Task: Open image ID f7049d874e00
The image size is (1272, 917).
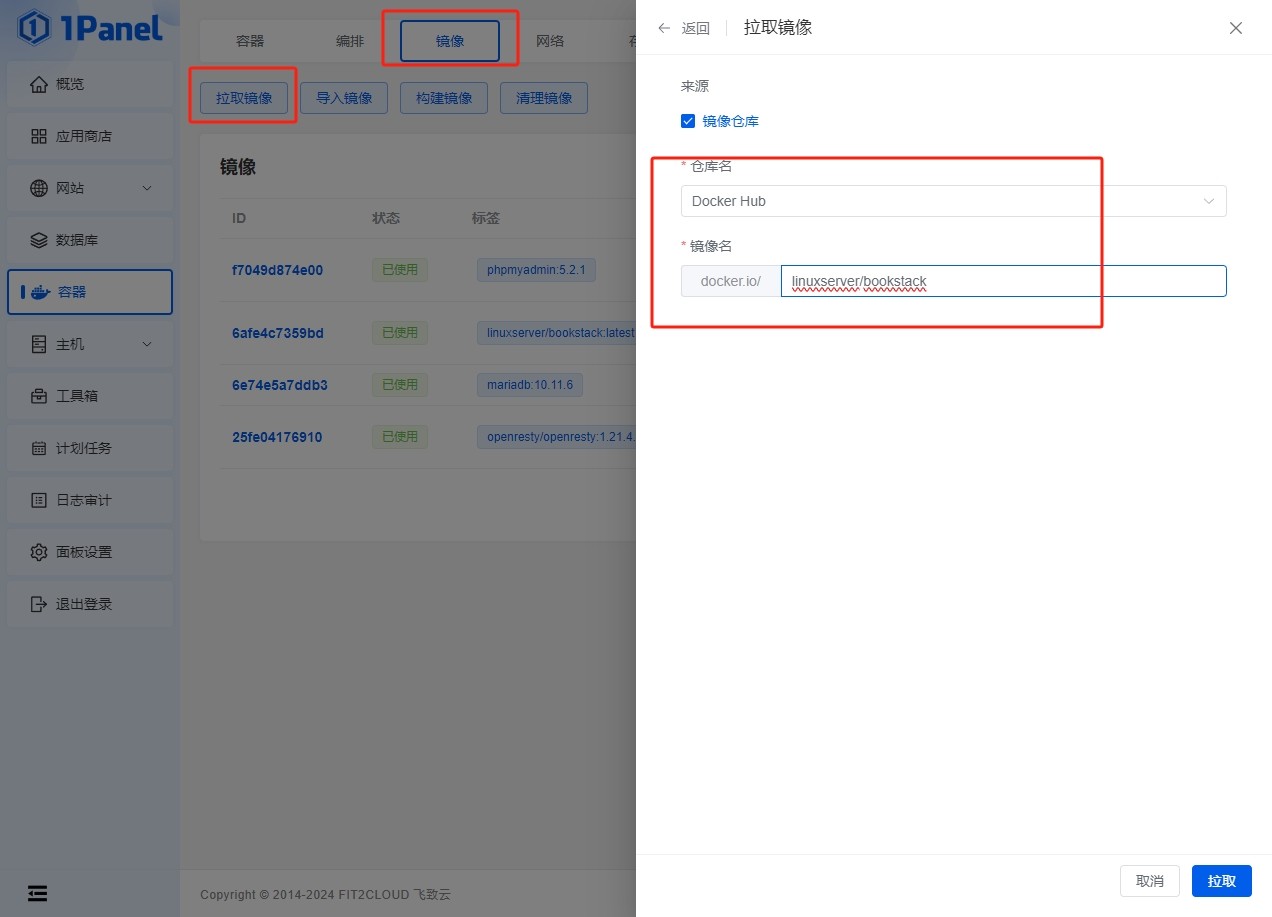Action: 277,270
